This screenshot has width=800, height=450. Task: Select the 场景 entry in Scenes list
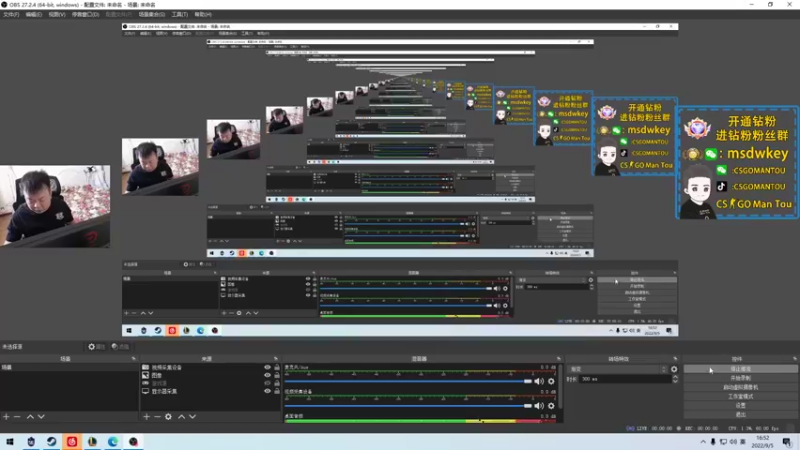coord(69,367)
